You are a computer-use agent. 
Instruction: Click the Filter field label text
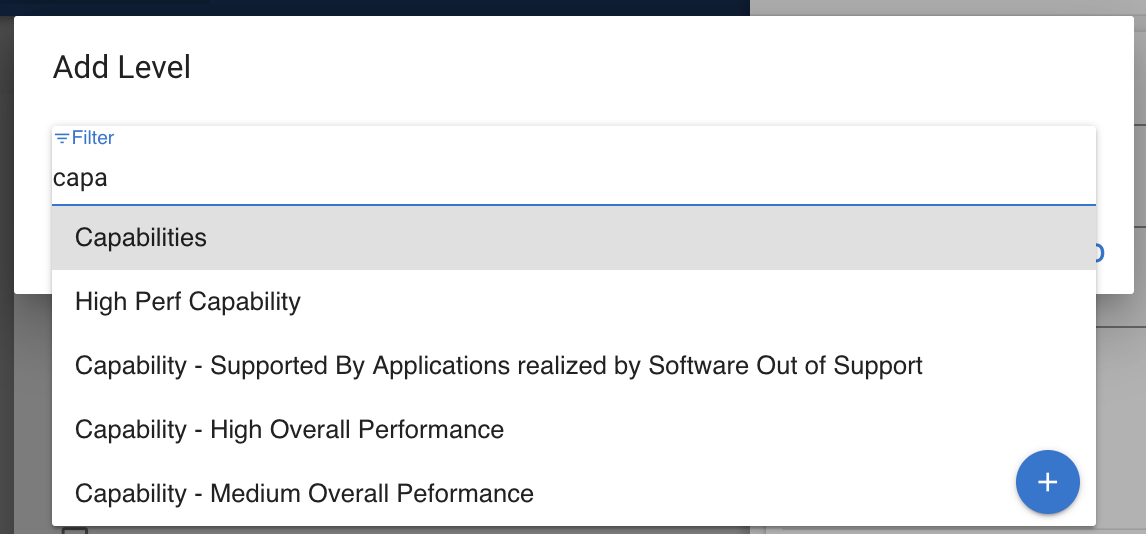click(x=93, y=138)
